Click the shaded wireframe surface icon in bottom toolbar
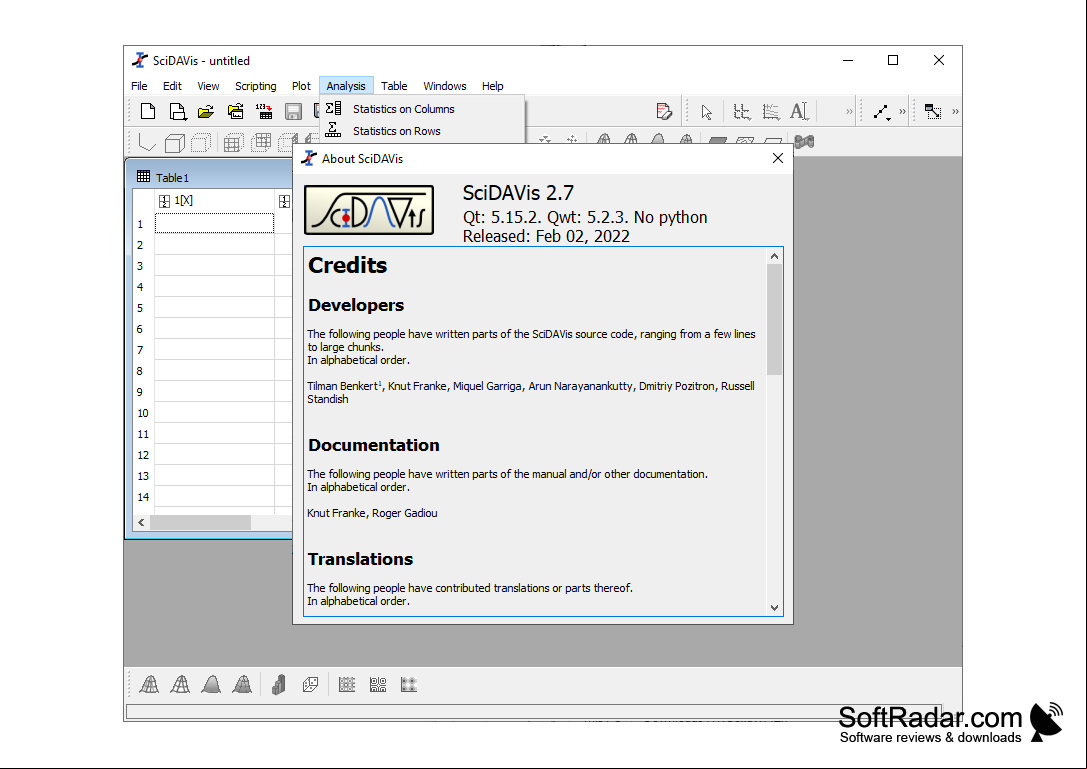Screen dimensions: 1087x769 (x=242, y=685)
